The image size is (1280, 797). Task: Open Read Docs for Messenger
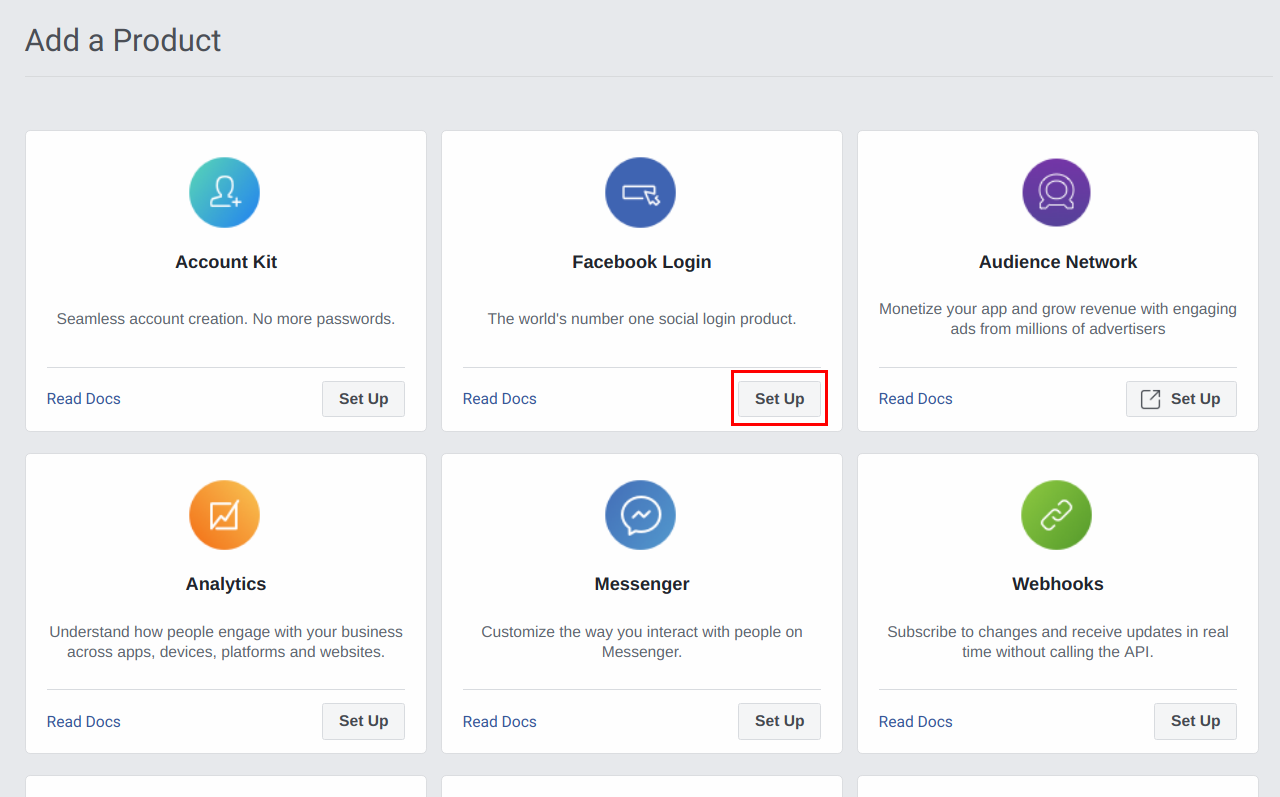point(500,722)
